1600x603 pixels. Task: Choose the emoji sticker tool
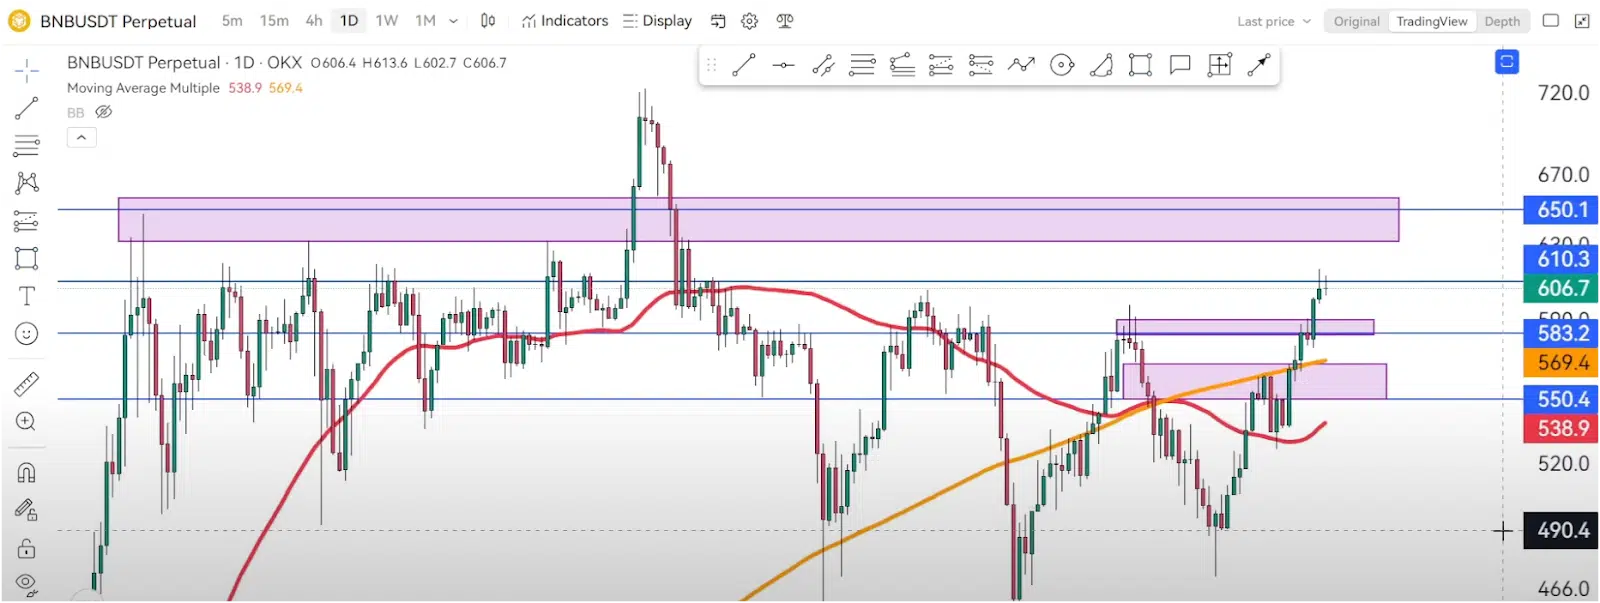pyautogui.click(x=27, y=333)
